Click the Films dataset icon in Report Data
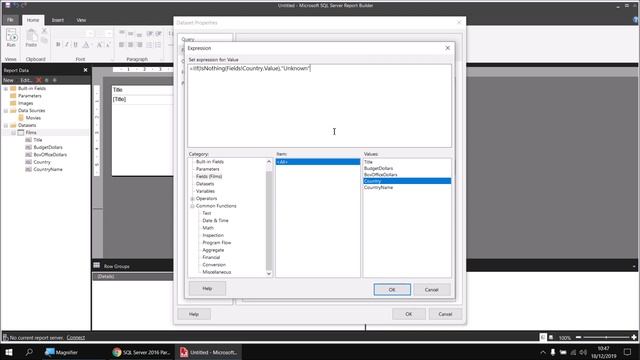640x360 pixels. pos(21,132)
